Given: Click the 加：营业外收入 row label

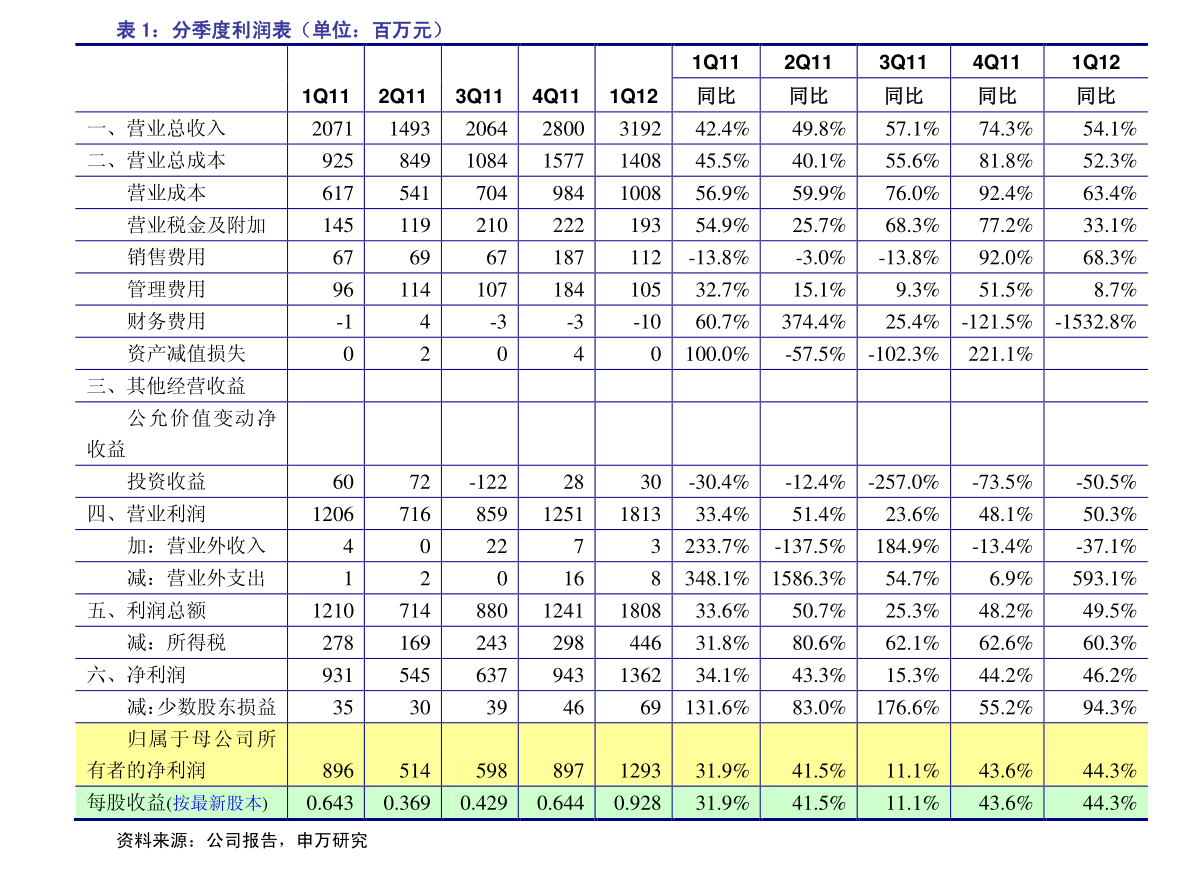Looking at the screenshot, I should [196, 546].
